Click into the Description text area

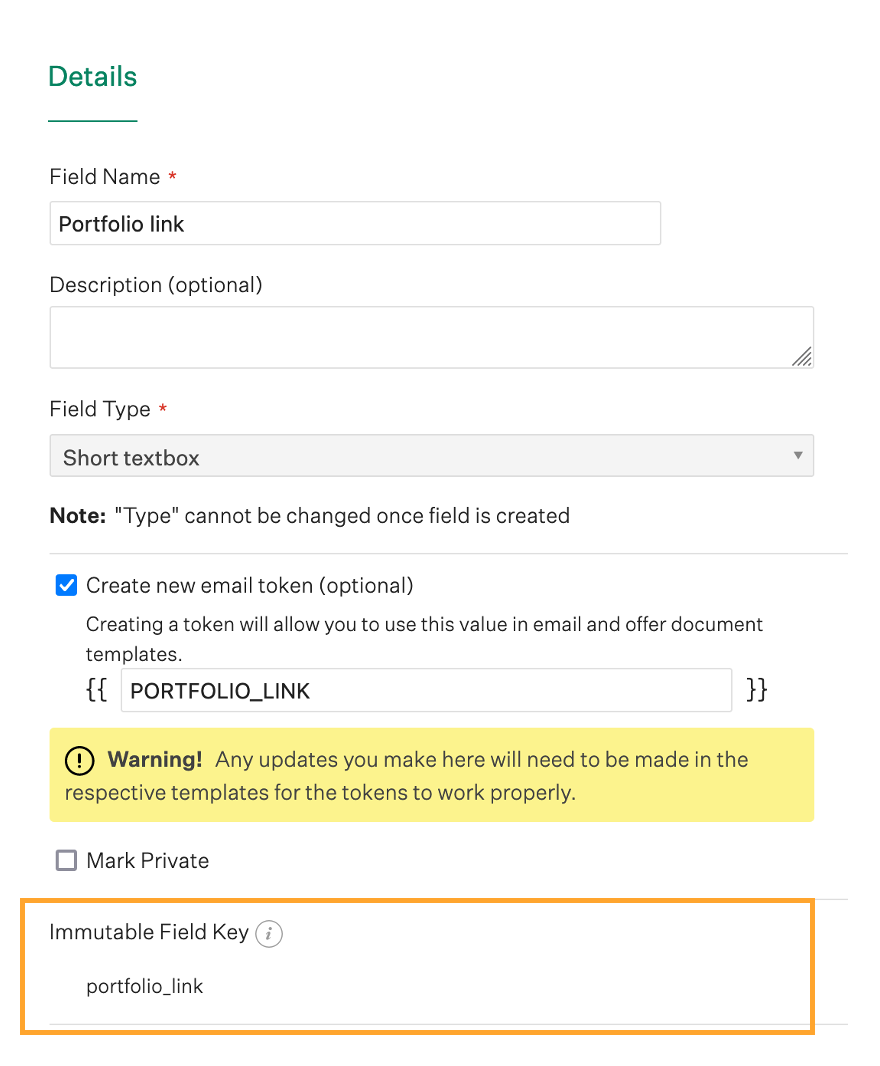tap(431, 337)
